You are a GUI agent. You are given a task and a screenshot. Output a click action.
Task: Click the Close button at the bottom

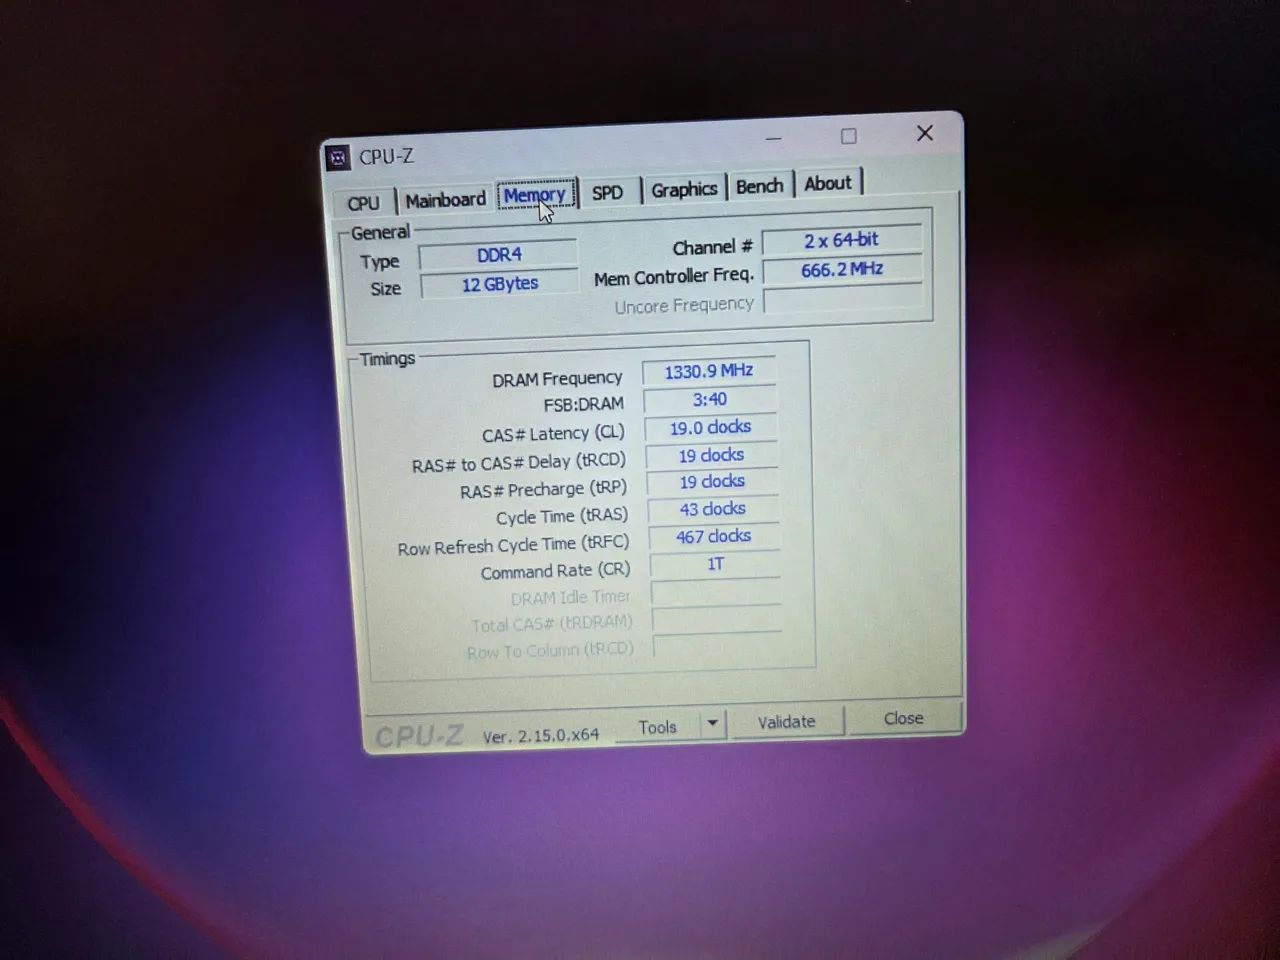tap(904, 718)
